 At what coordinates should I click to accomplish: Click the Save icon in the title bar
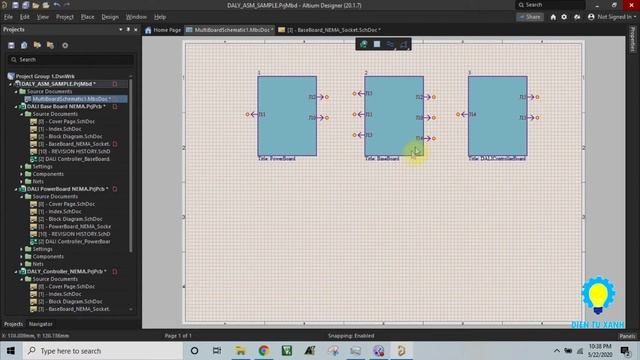pyautogui.click(x=15, y=5)
